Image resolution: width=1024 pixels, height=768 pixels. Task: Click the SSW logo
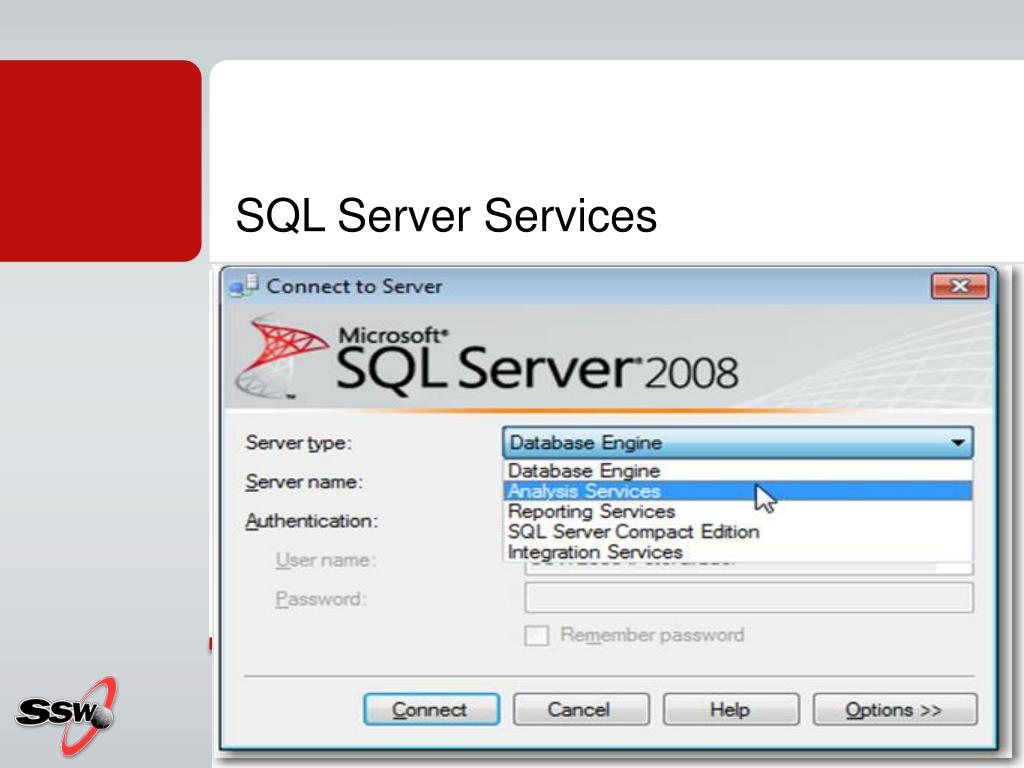(67, 714)
